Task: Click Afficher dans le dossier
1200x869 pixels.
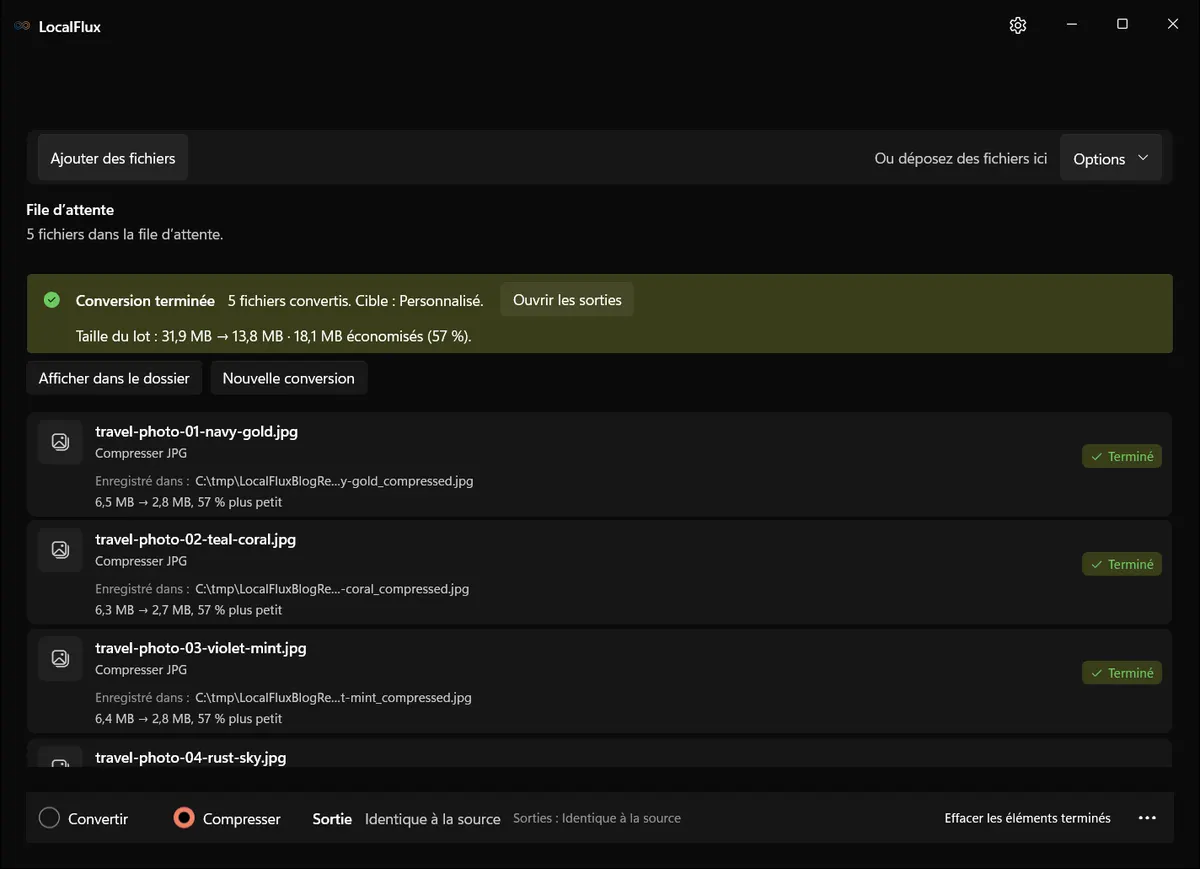Action: [x=114, y=378]
